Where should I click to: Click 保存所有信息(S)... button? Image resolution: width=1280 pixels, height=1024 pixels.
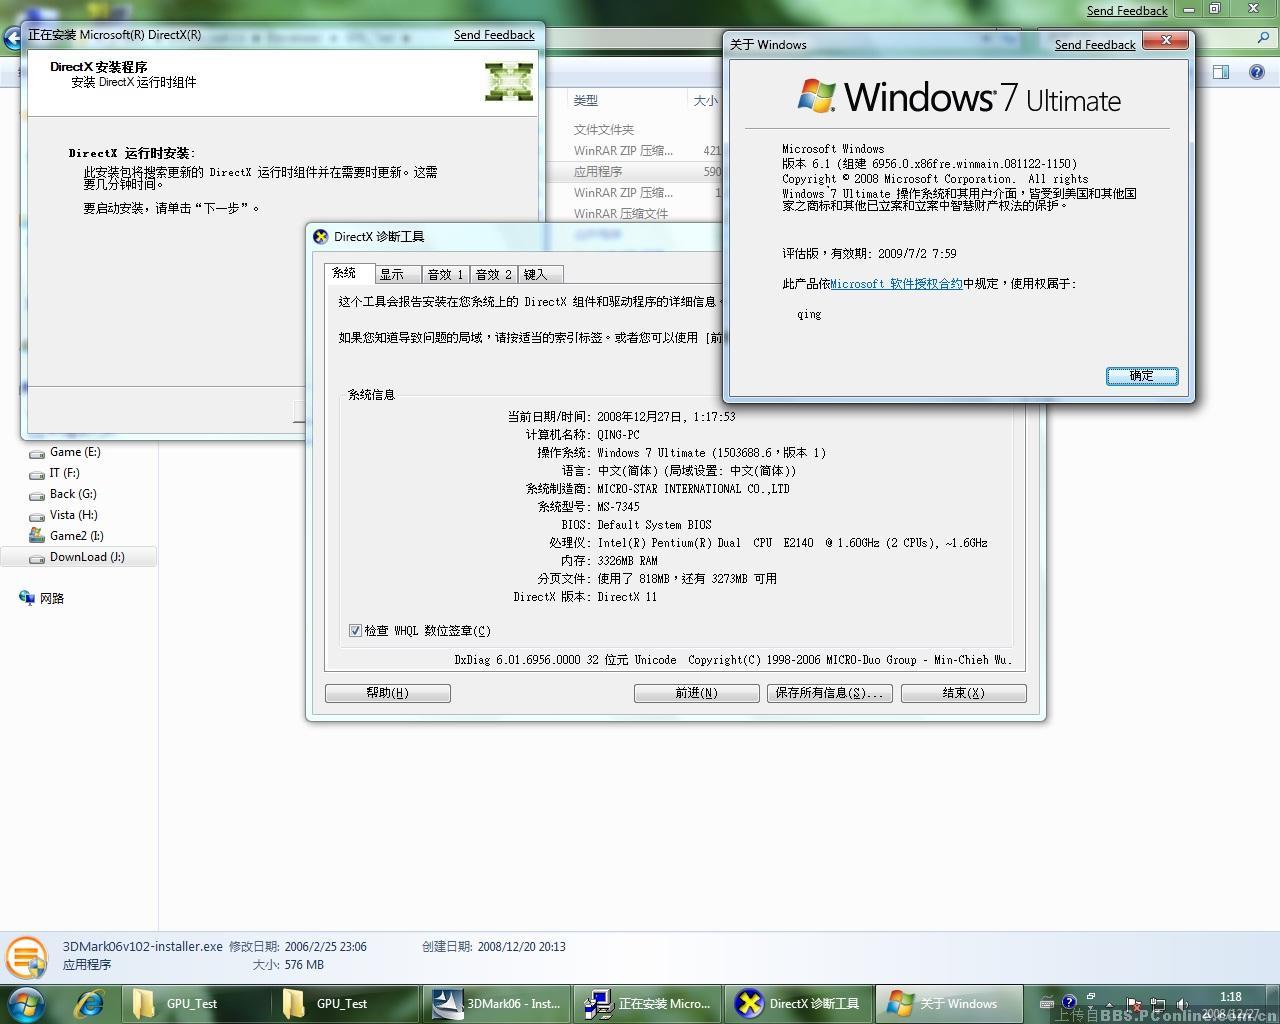click(x=830, y=693)
